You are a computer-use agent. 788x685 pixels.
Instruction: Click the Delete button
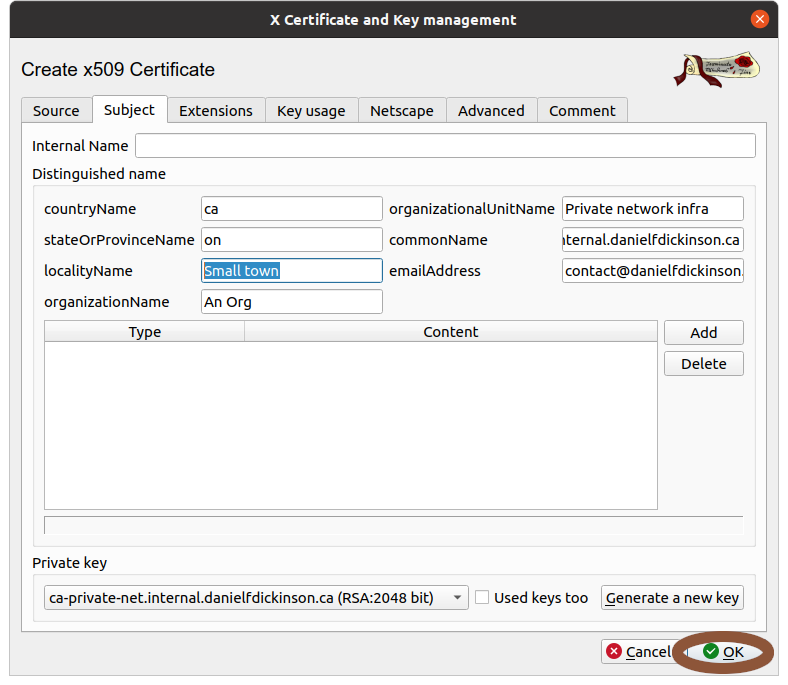[x=704, y=364]
